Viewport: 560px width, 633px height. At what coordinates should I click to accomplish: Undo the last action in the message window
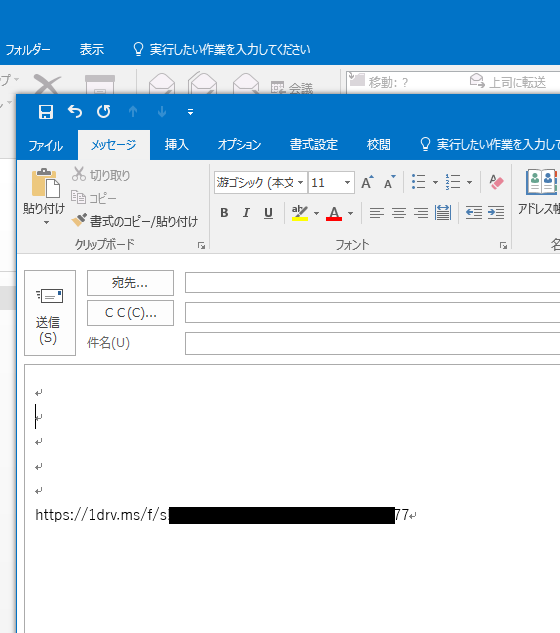(75, 111)
